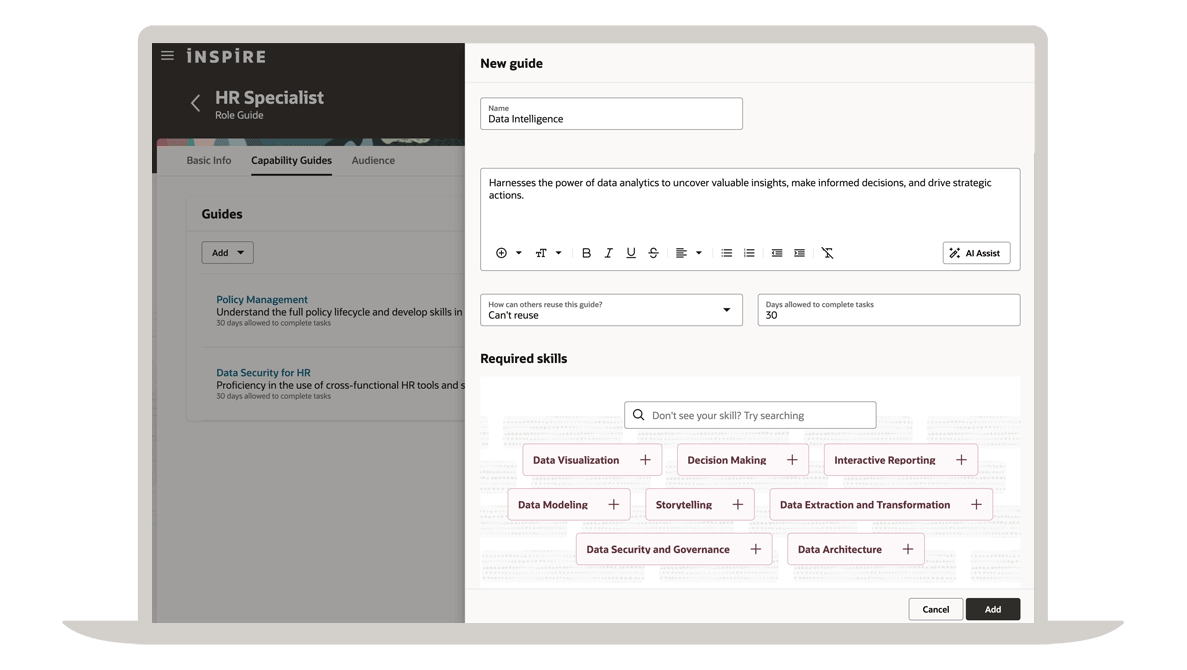
Task: Go back using the arrow beside HR Specialist
Action: click(x=195, y=103)
